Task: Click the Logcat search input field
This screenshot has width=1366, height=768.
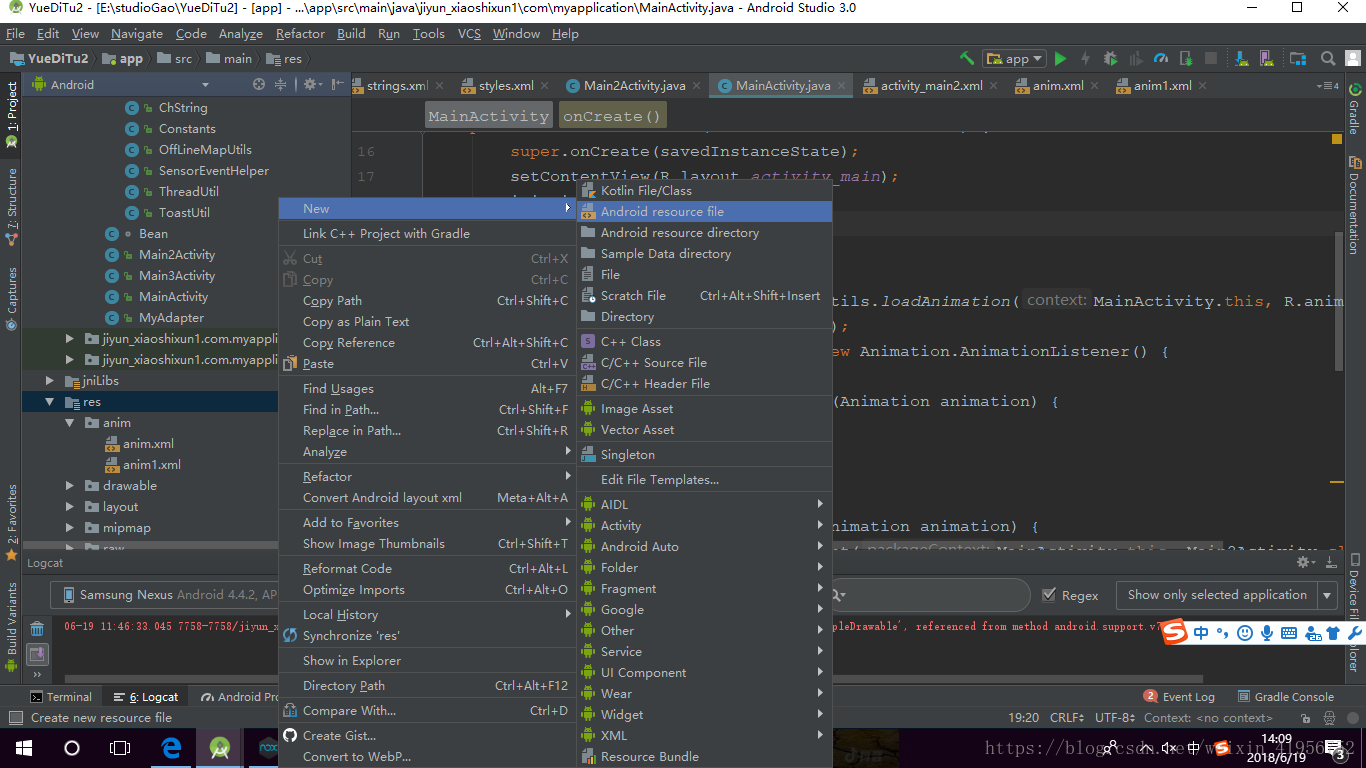Action: (x=930, y=595)
